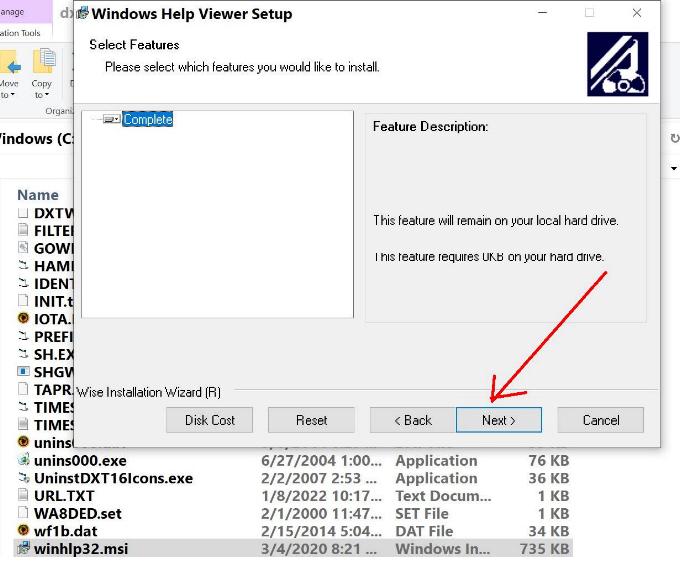The width and height of the screenshot is (680, 562).
Task: Click the SHGW file icon
Action: point(23,371)
